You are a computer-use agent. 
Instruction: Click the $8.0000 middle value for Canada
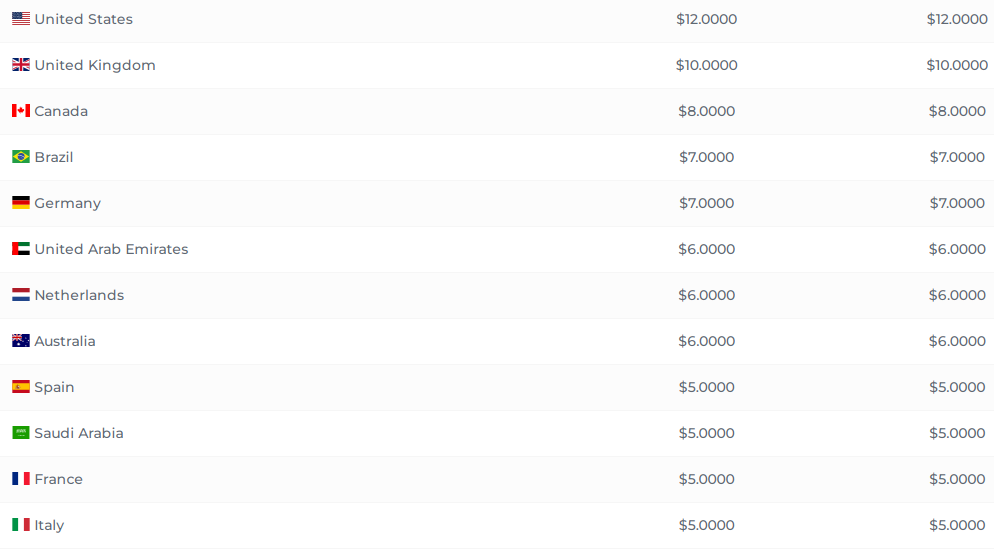(706, 111)
